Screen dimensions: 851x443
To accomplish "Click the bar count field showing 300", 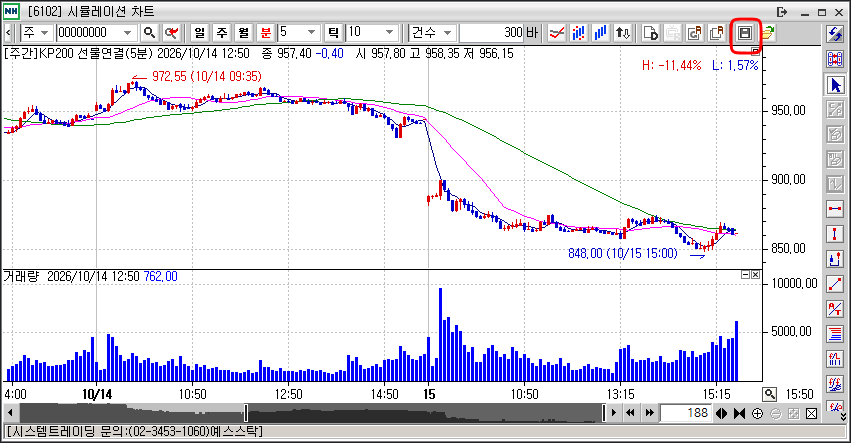I will tap(492, 33).
